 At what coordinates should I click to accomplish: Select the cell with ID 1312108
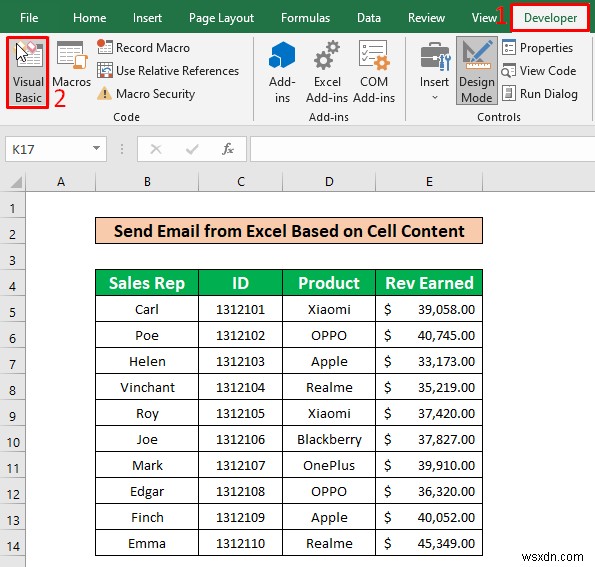[x=241, y=491]
